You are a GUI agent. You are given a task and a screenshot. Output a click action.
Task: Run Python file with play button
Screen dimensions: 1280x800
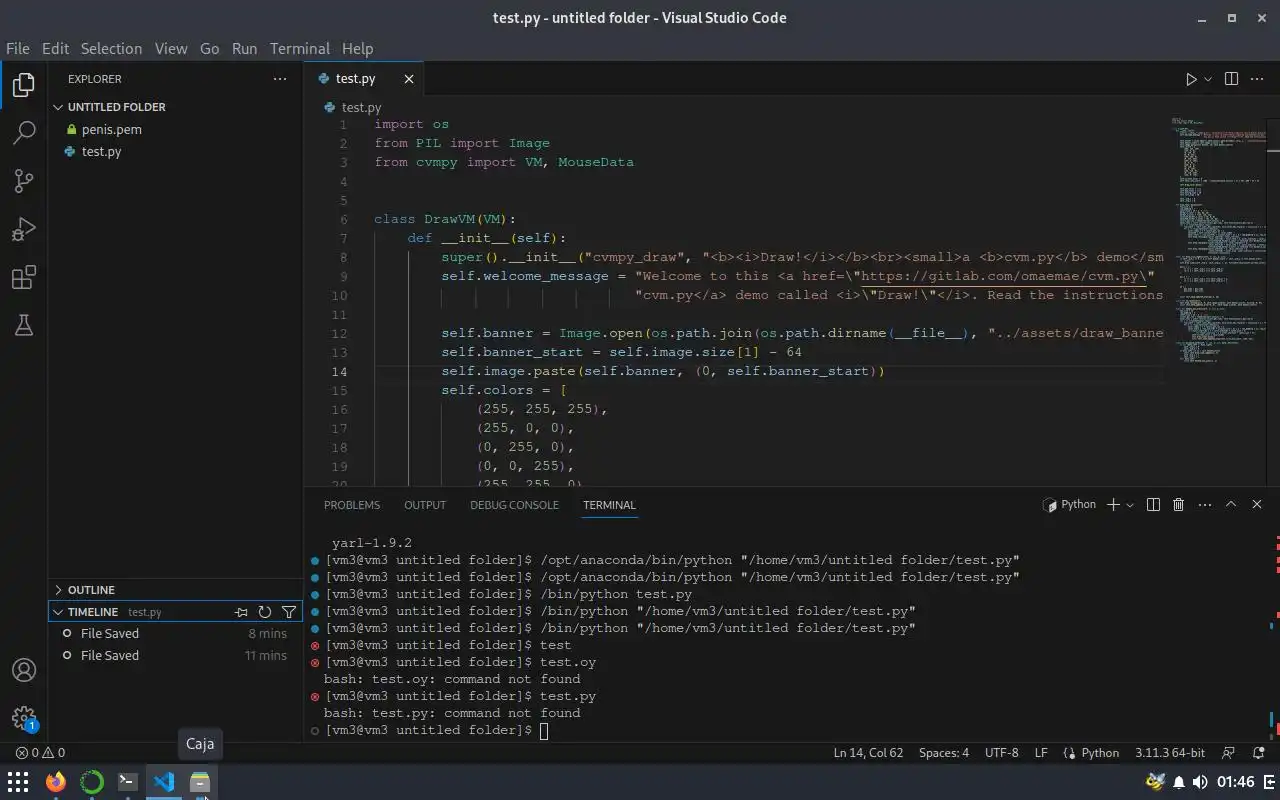pyautogui.click(x=1191, y=79)
